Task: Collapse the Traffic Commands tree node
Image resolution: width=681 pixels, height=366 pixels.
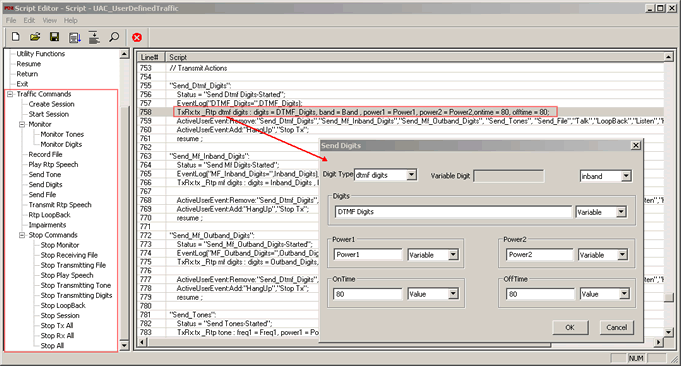Action: point(10,94)
